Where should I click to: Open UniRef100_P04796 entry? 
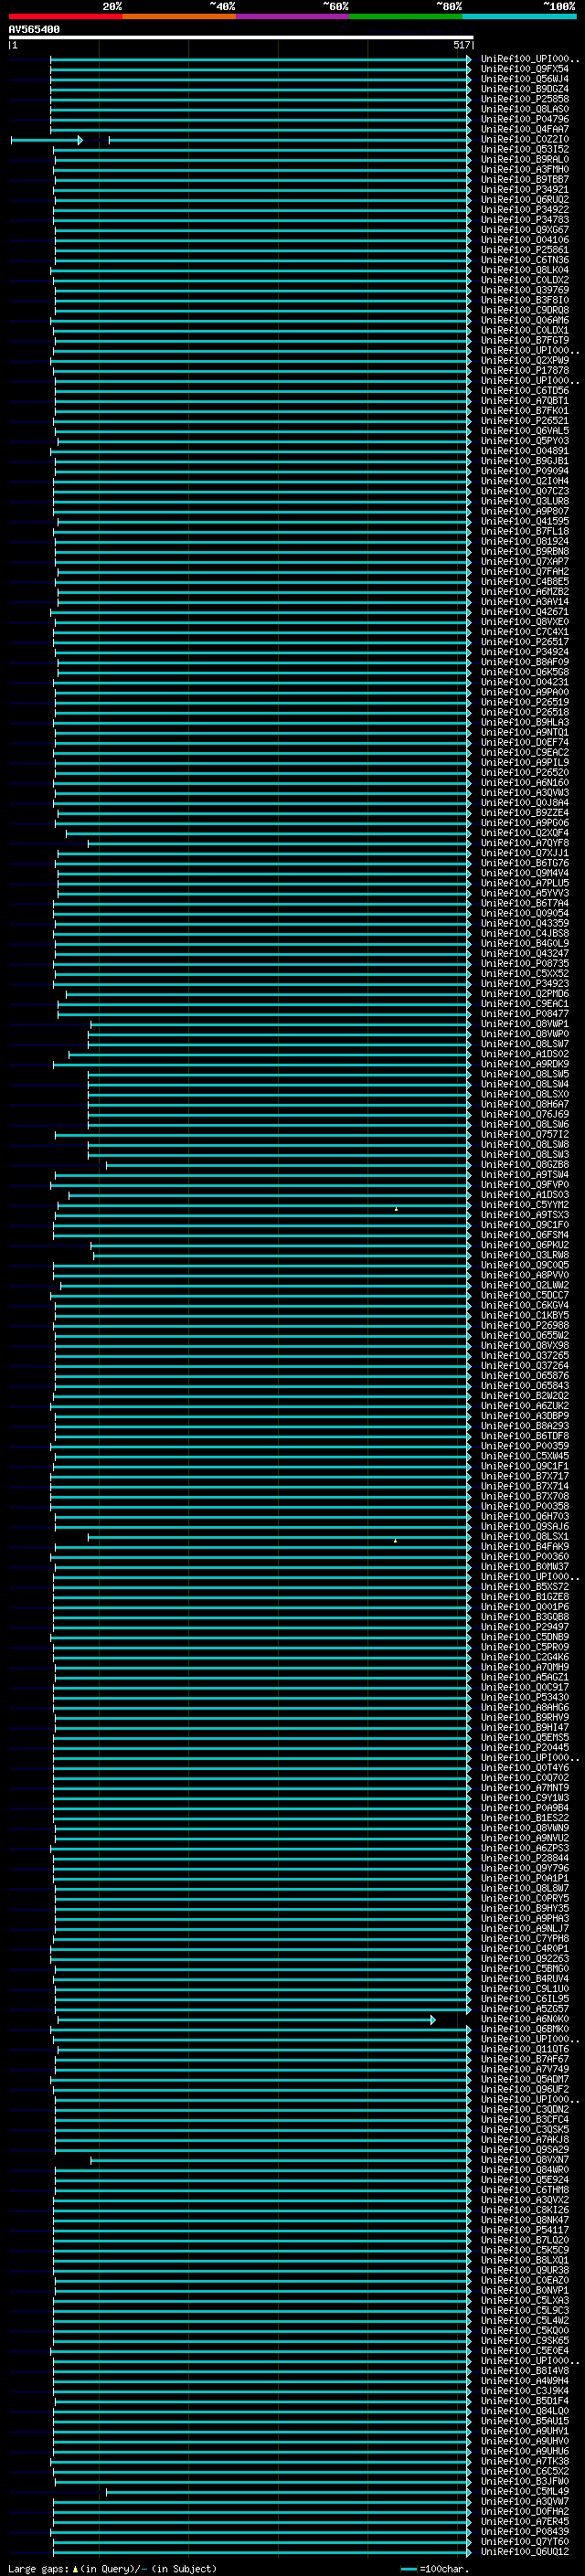tap(524, 119)
